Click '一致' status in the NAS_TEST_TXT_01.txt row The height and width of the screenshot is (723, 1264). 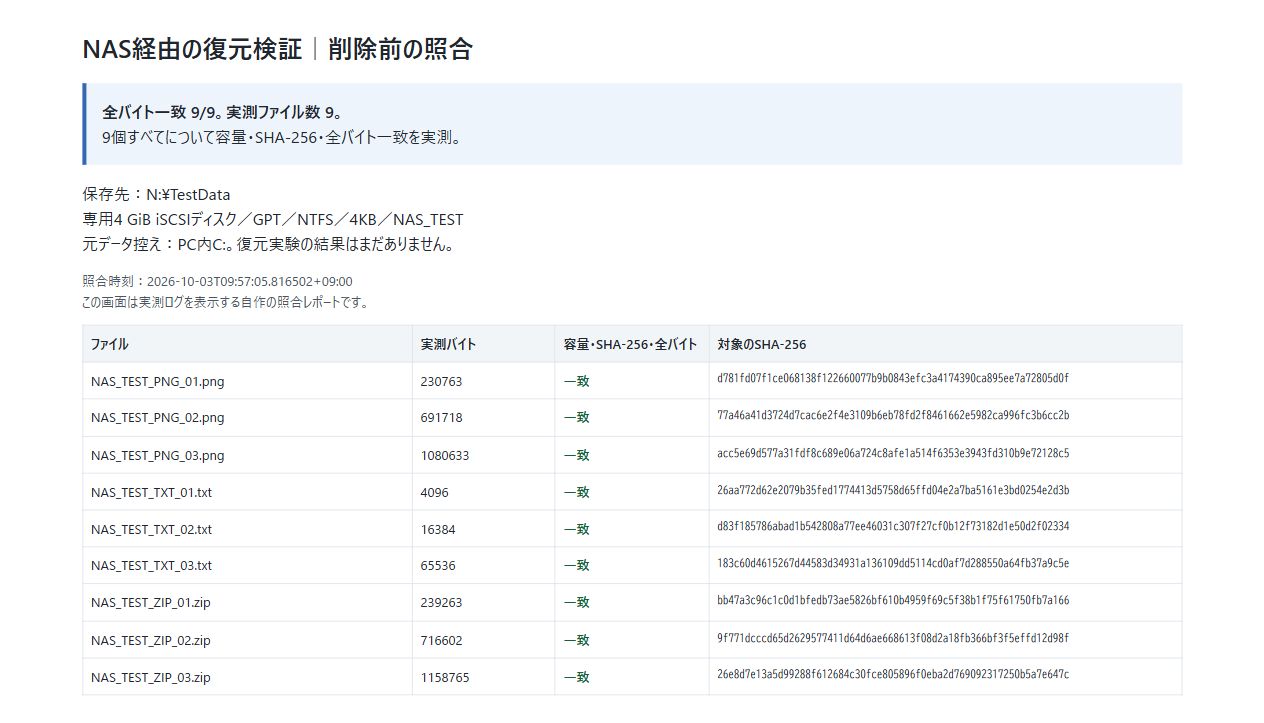click(577, 492)
